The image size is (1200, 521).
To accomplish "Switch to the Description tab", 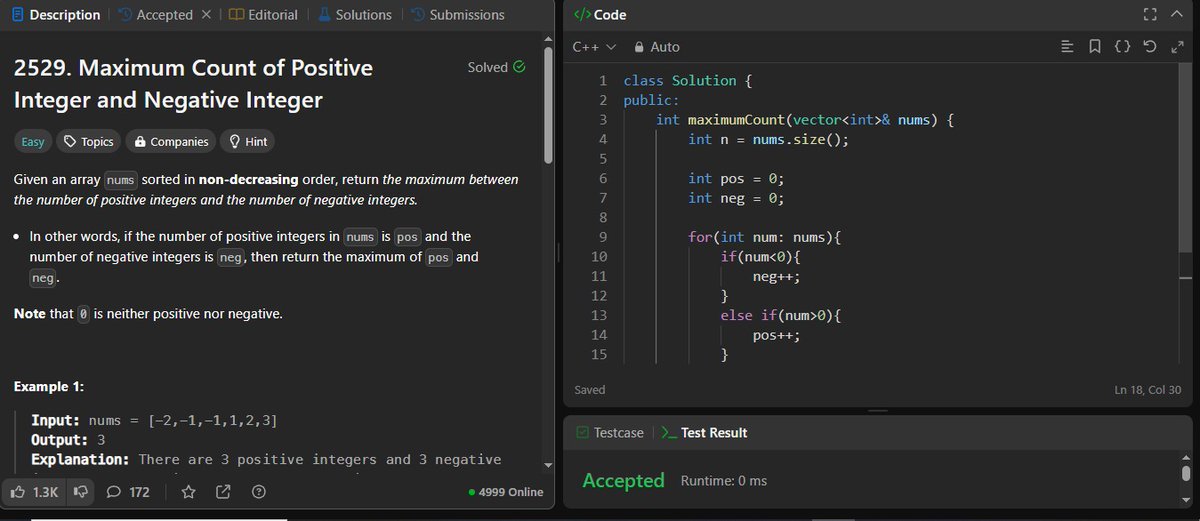I will click(55, 15).
